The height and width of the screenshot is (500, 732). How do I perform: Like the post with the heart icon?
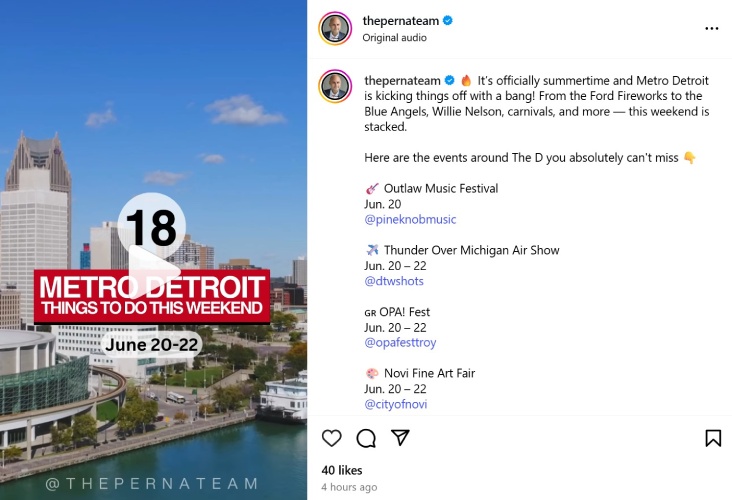331,438
